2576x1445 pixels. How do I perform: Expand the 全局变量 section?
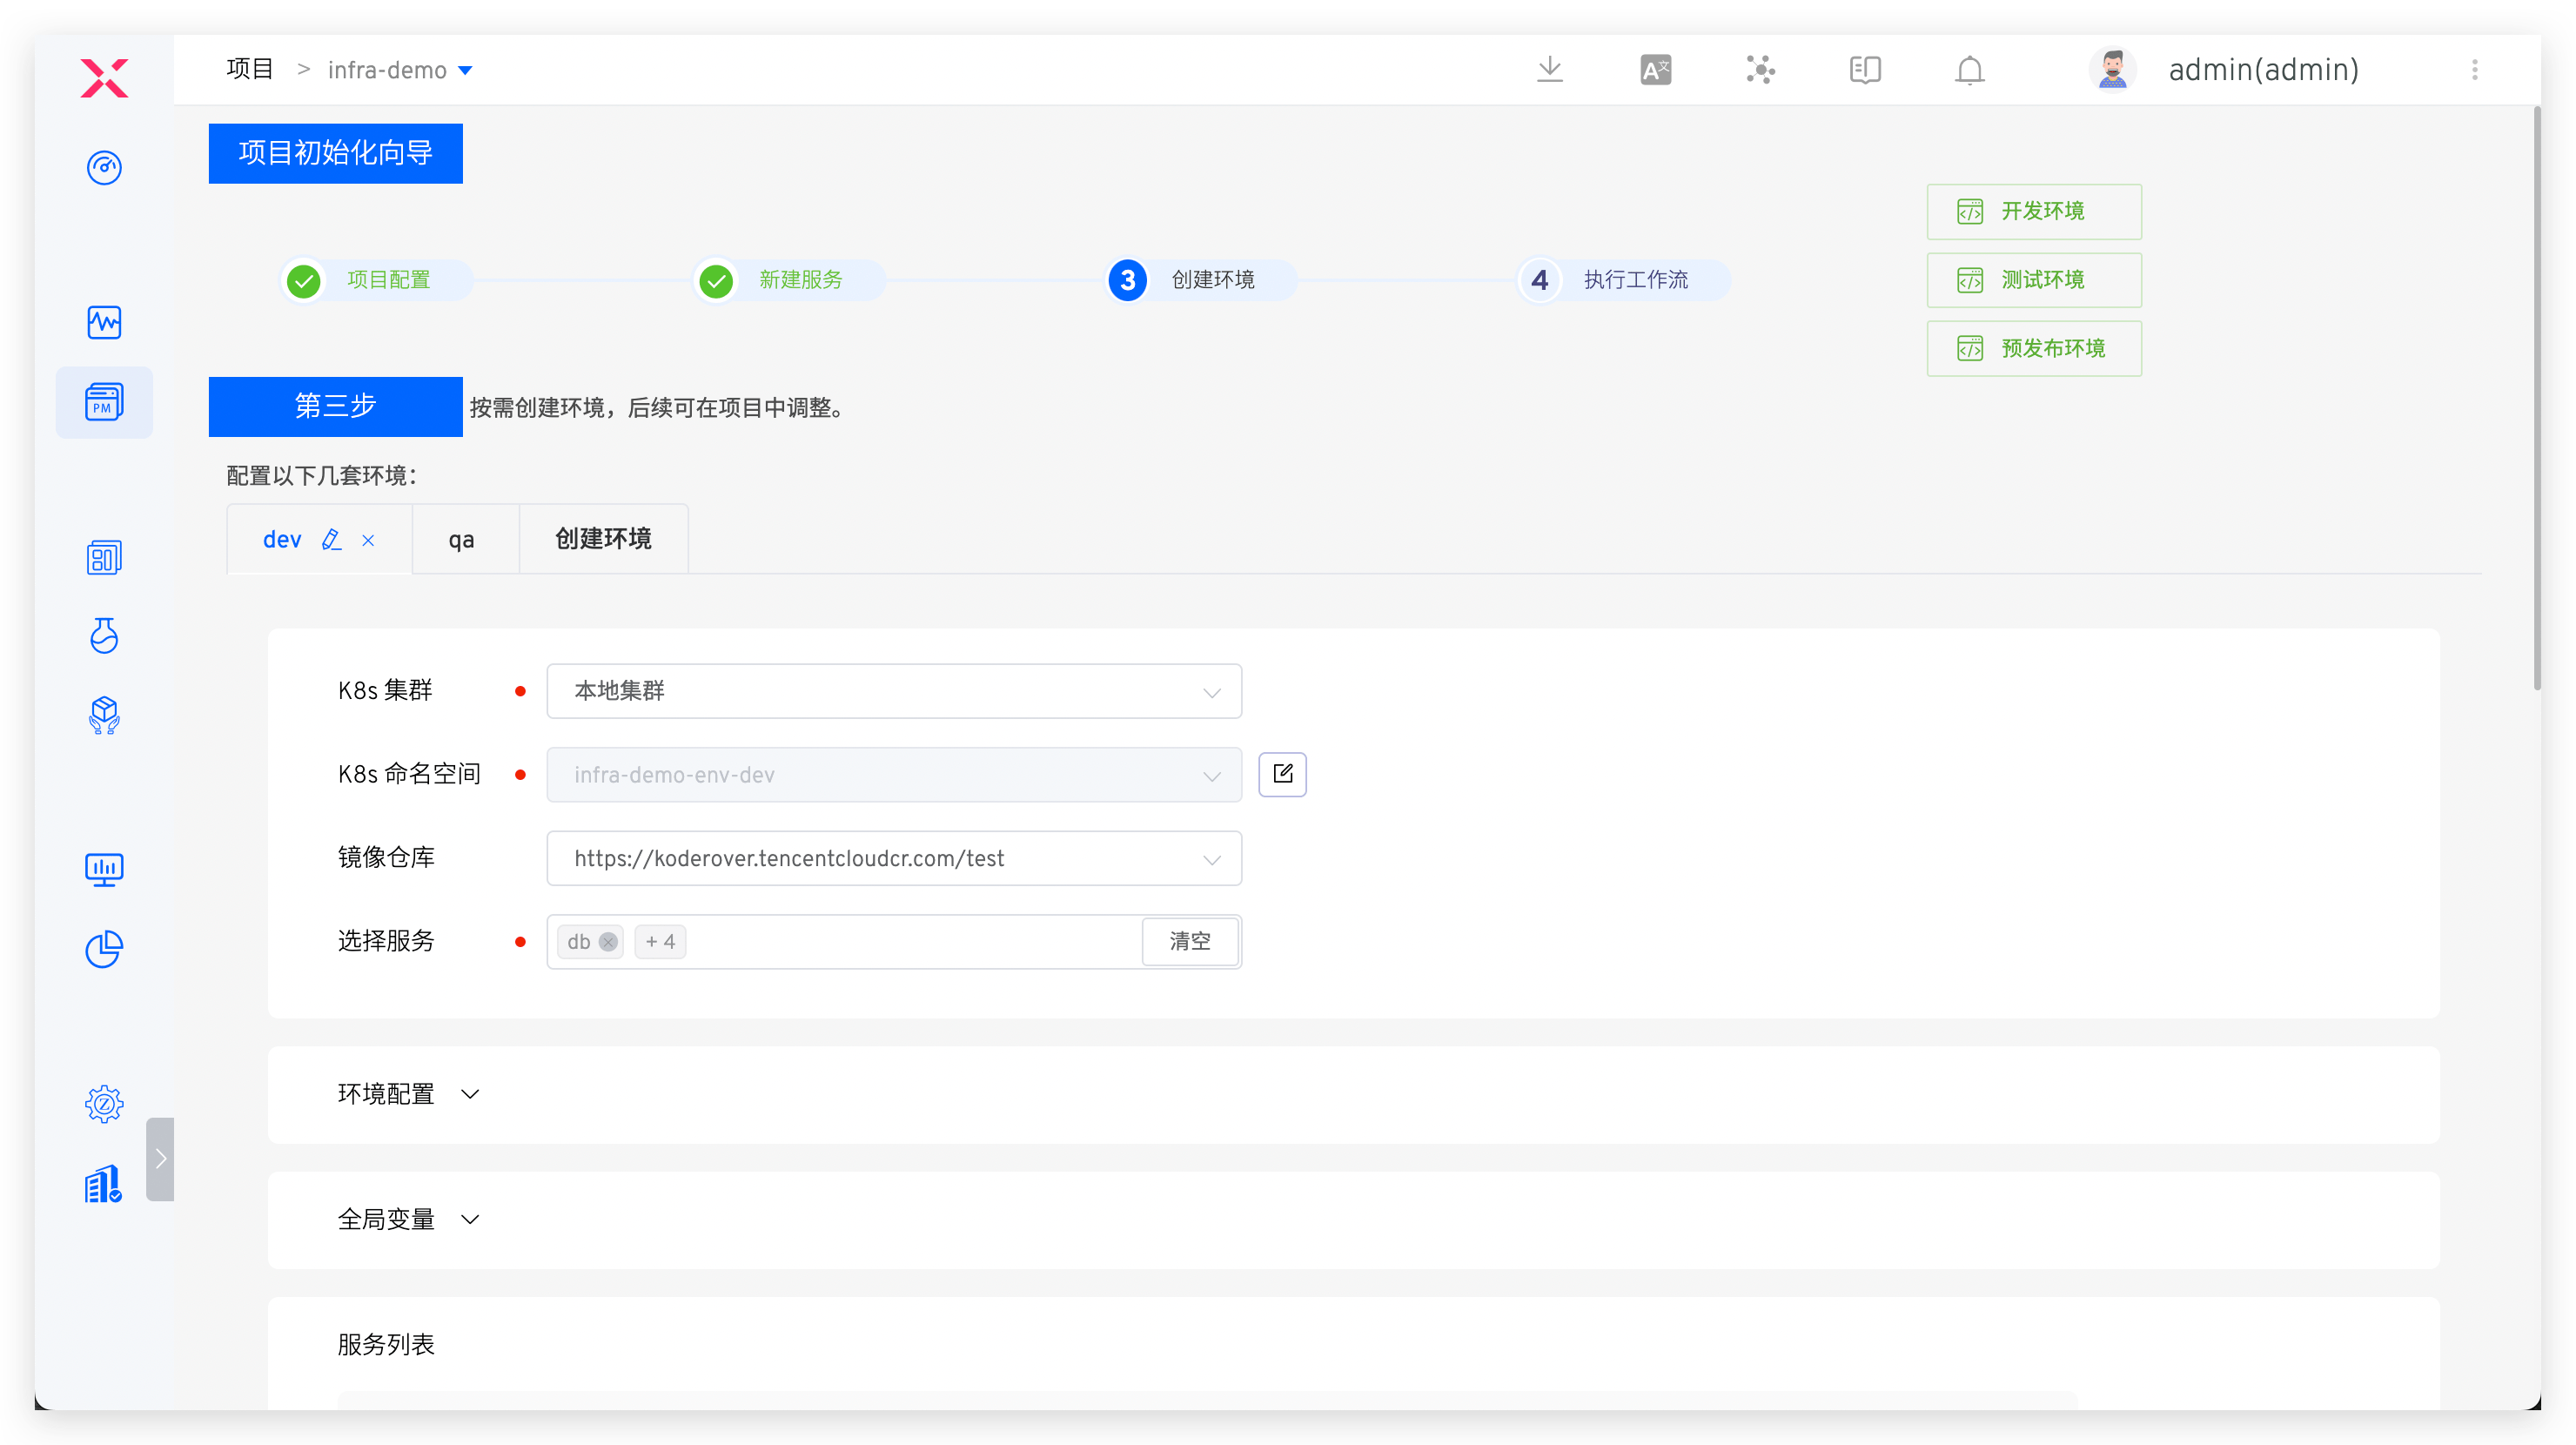408,1219
